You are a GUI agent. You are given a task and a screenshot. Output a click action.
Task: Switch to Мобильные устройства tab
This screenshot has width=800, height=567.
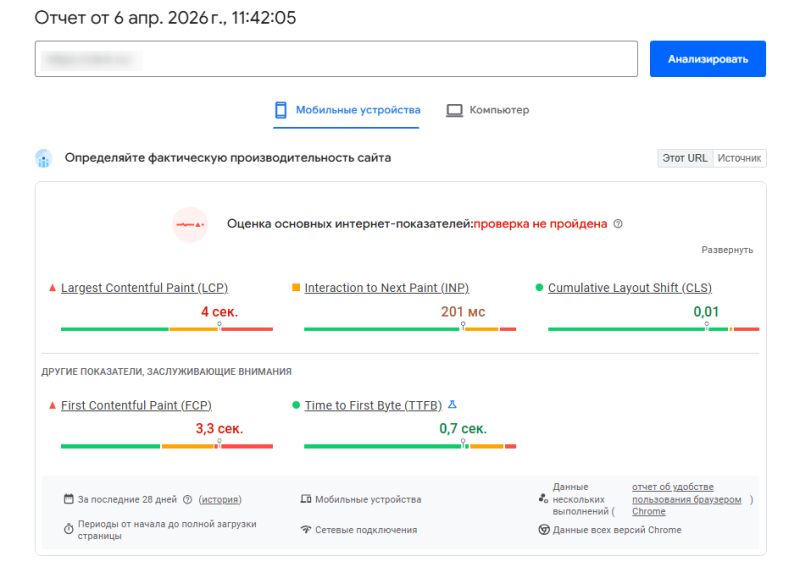click(346, 110)
